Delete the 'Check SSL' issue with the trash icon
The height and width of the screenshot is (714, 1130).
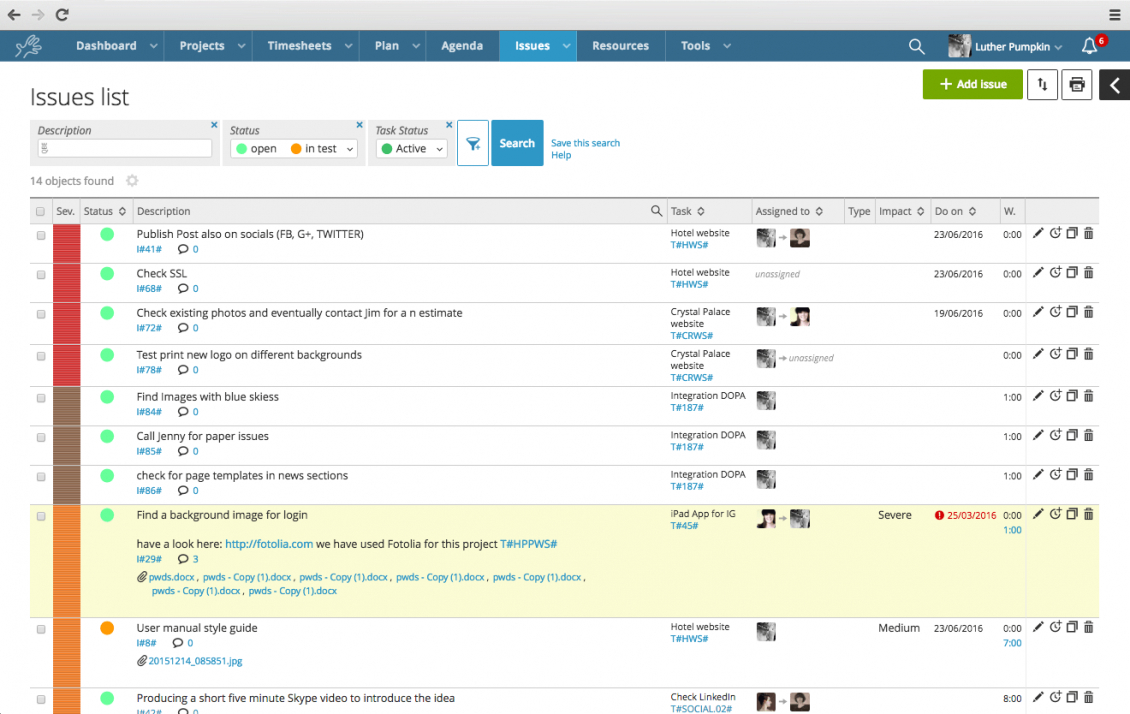(x=1089, y=273)
